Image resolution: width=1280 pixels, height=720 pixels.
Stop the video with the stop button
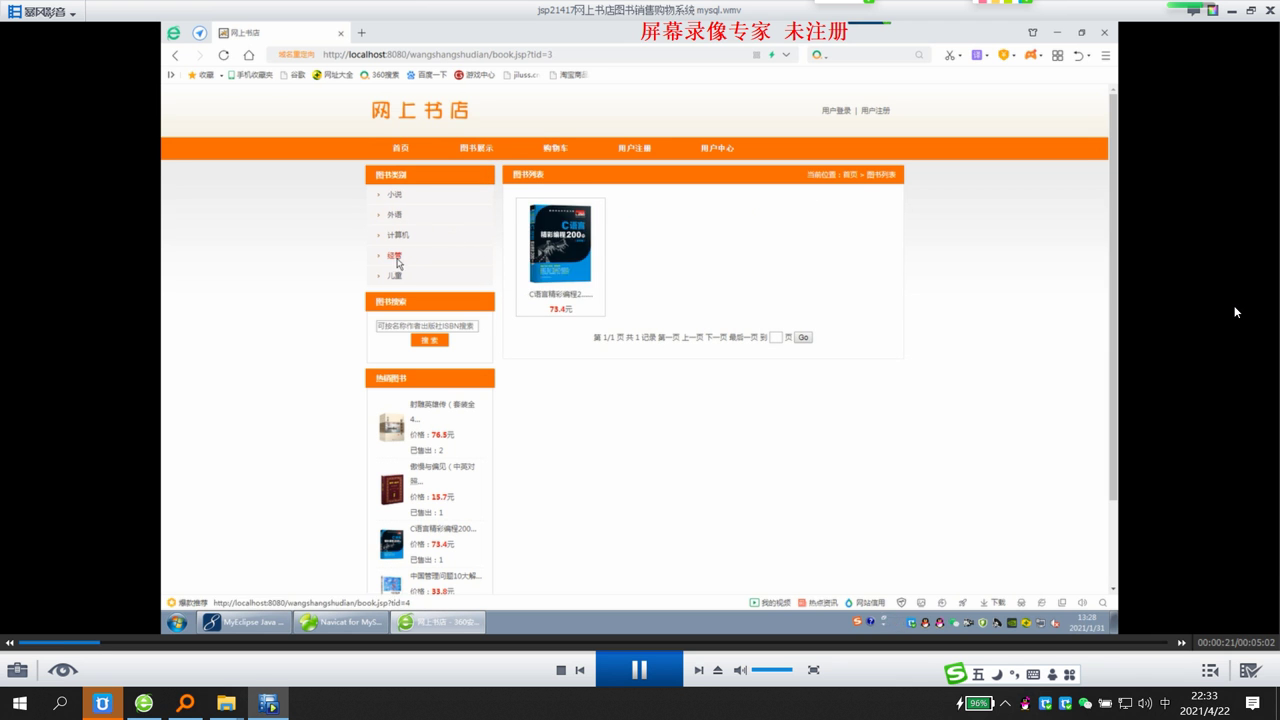coord(561,670)
